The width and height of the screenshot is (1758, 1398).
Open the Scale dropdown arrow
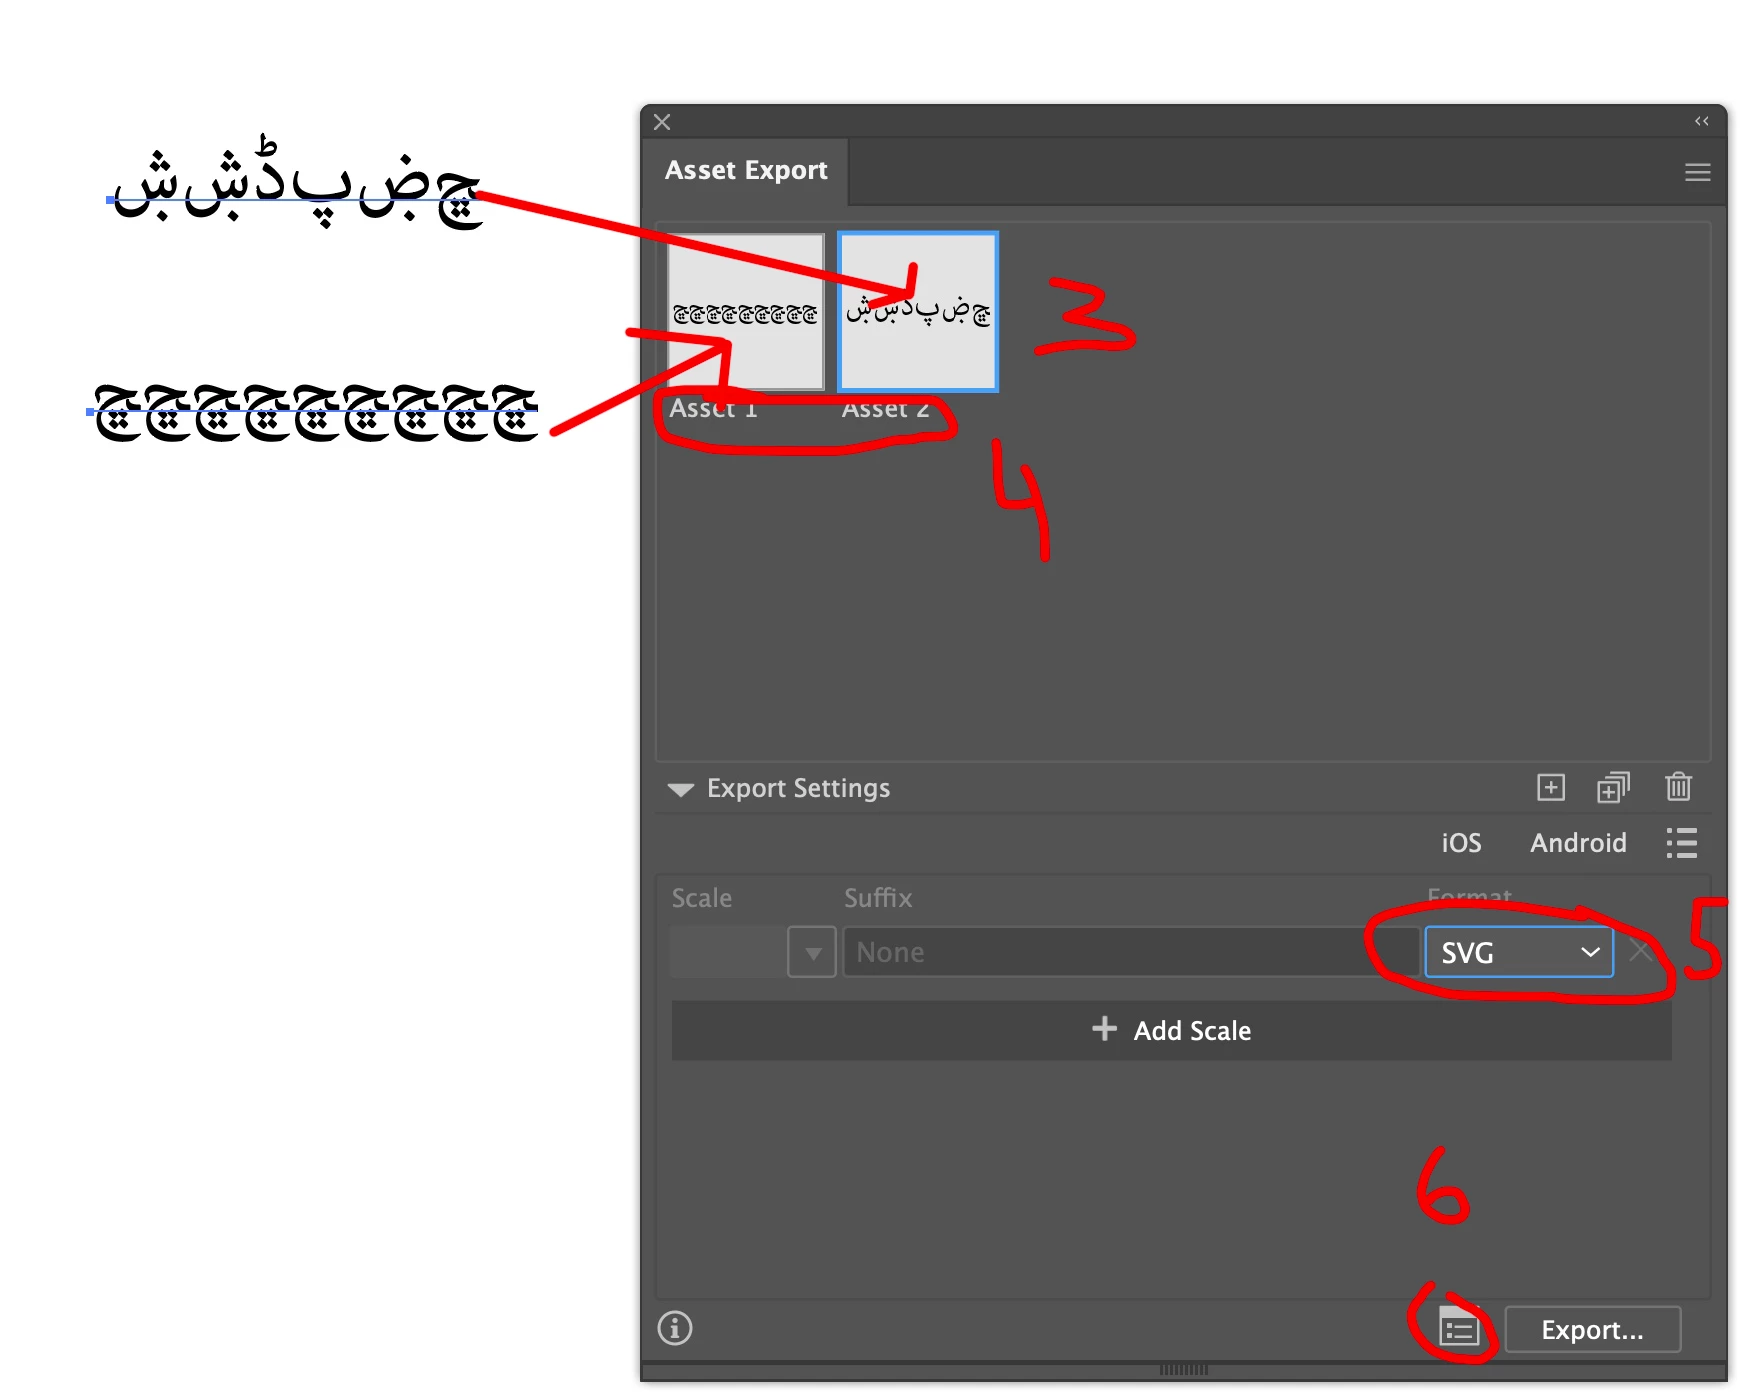coord(812,952)
